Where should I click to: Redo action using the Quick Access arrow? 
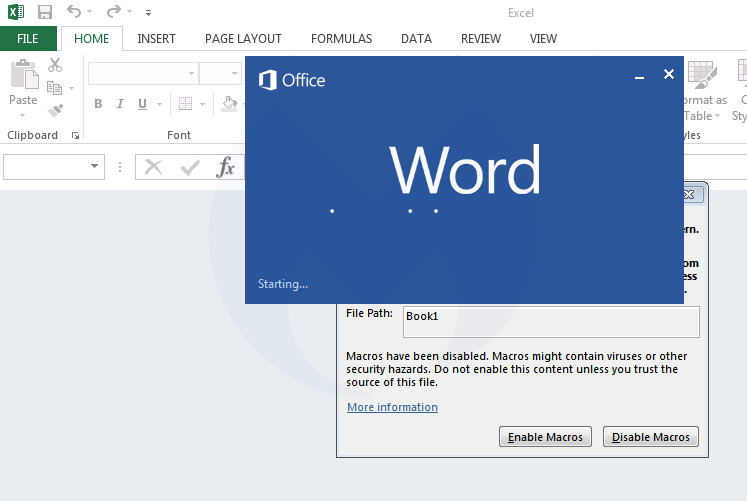[x=113, y=11]
